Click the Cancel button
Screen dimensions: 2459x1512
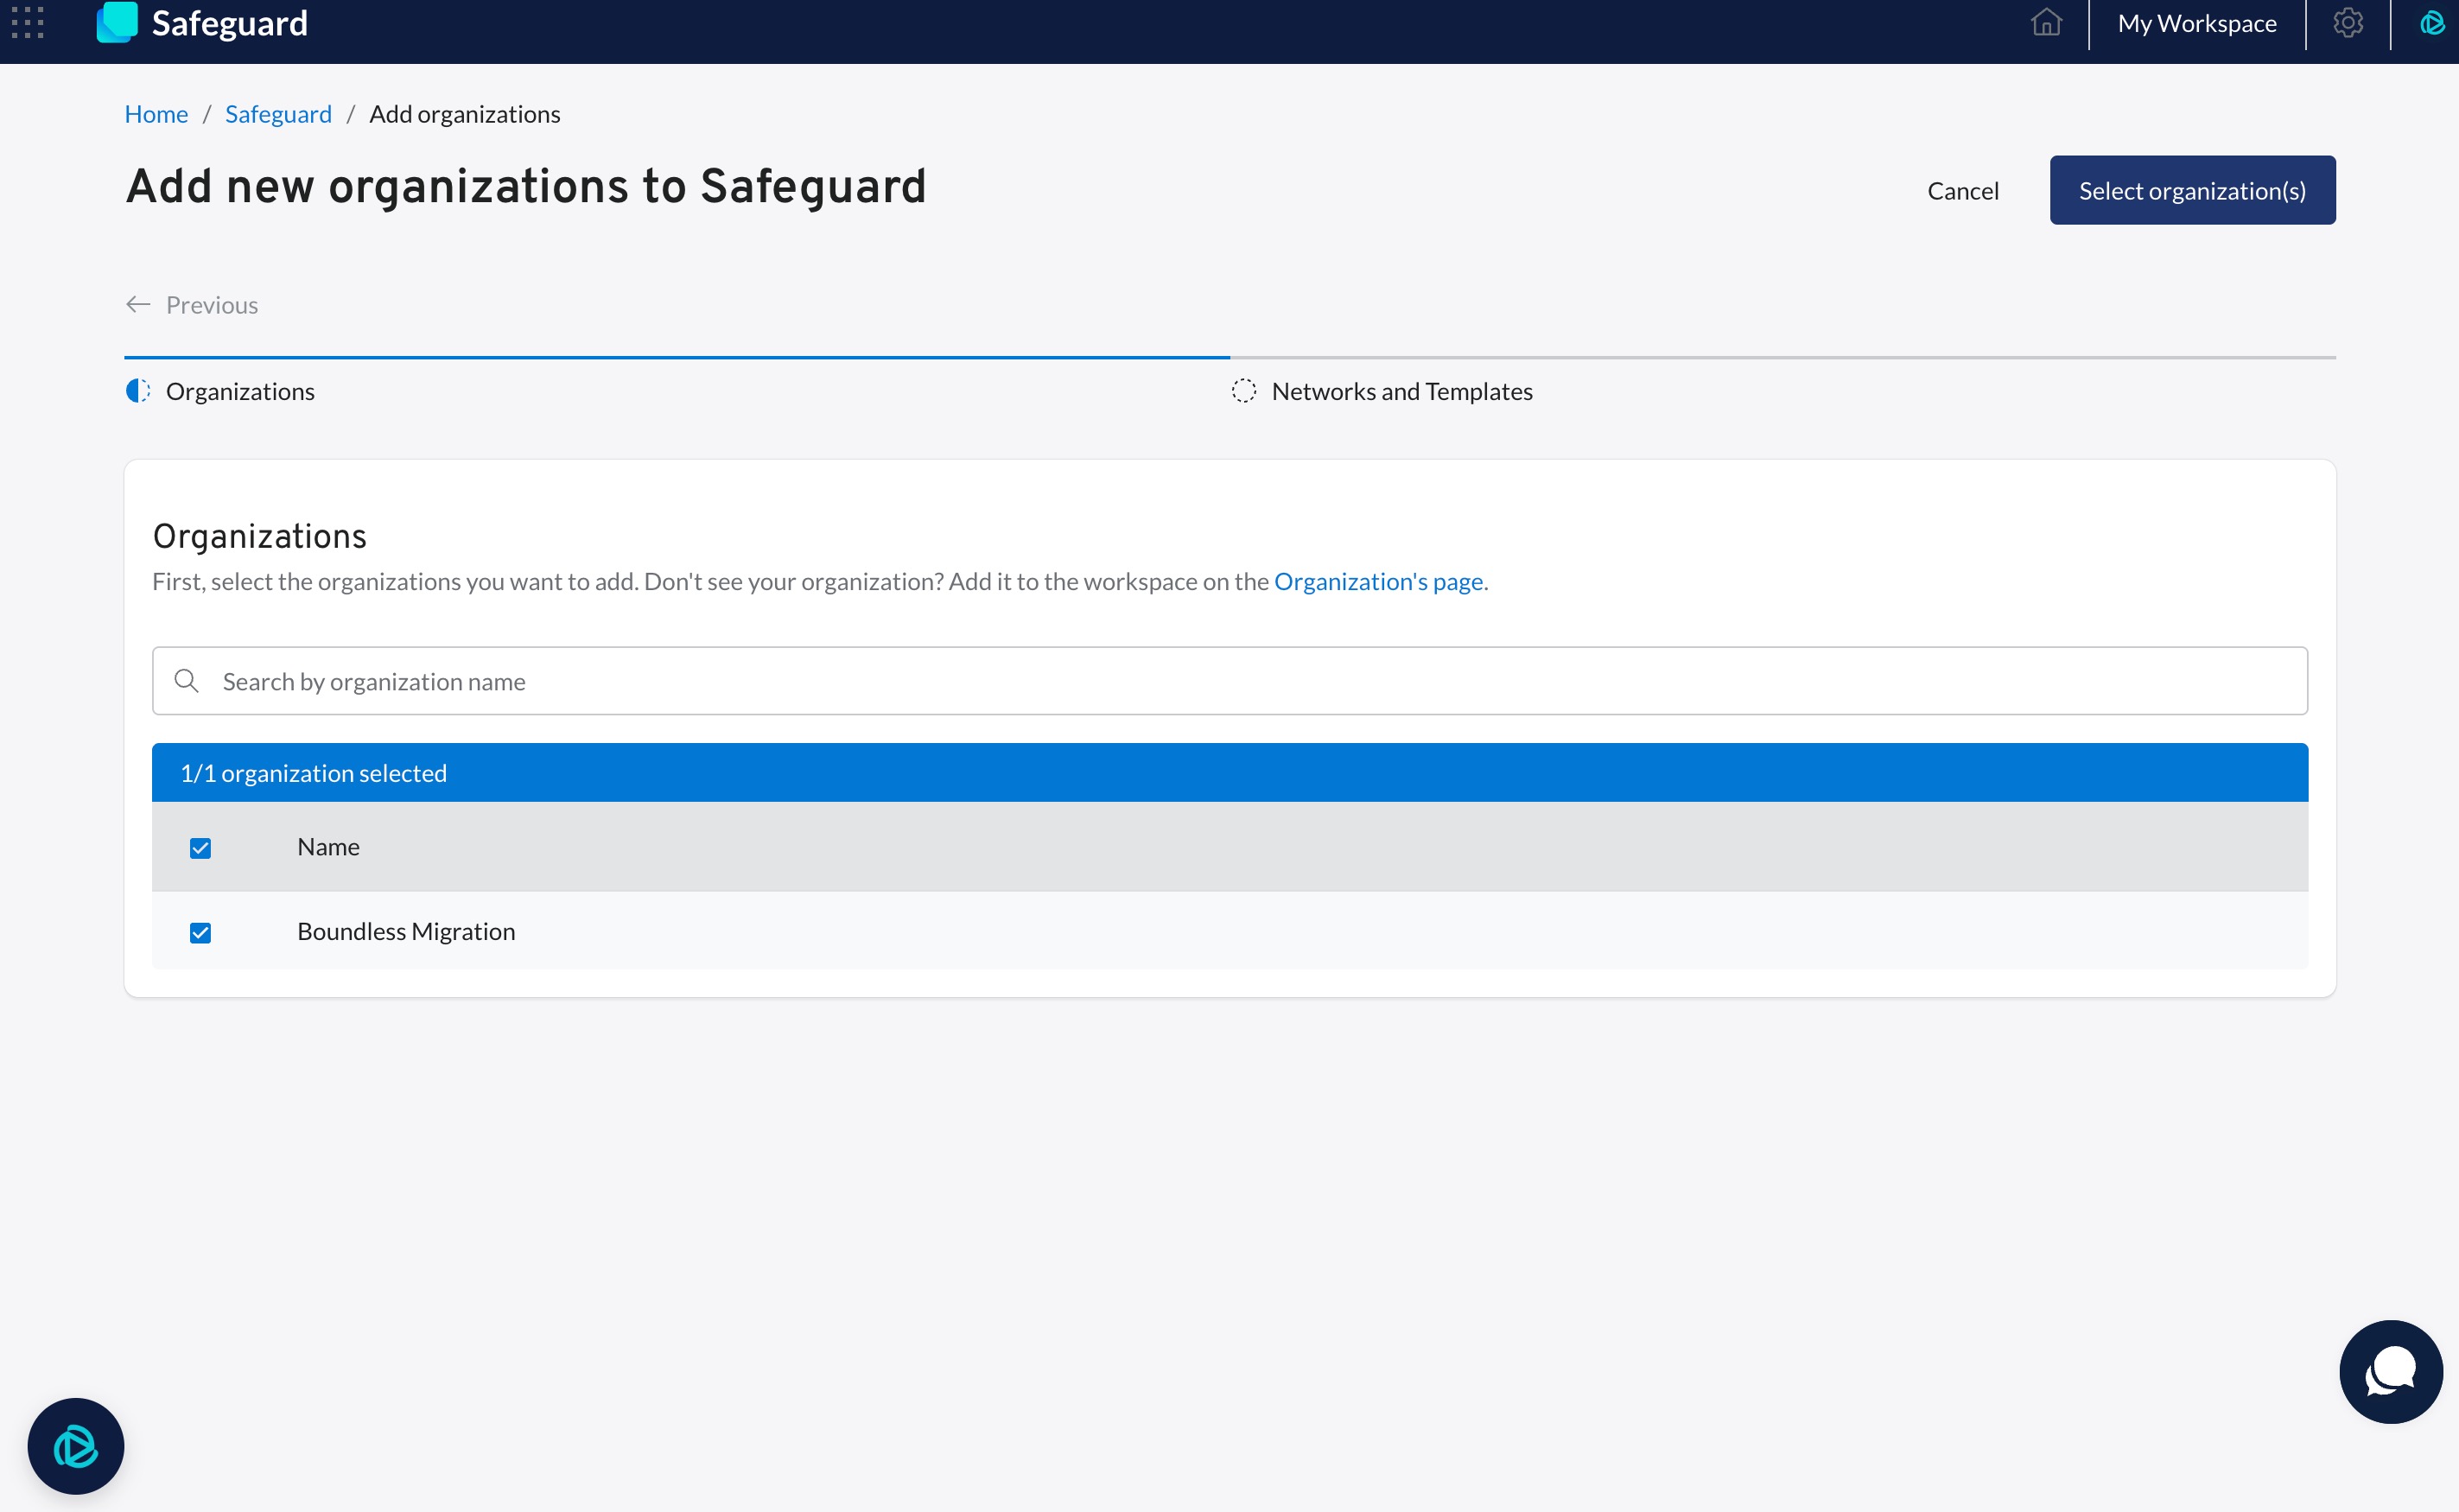(x=1962, y=191)
